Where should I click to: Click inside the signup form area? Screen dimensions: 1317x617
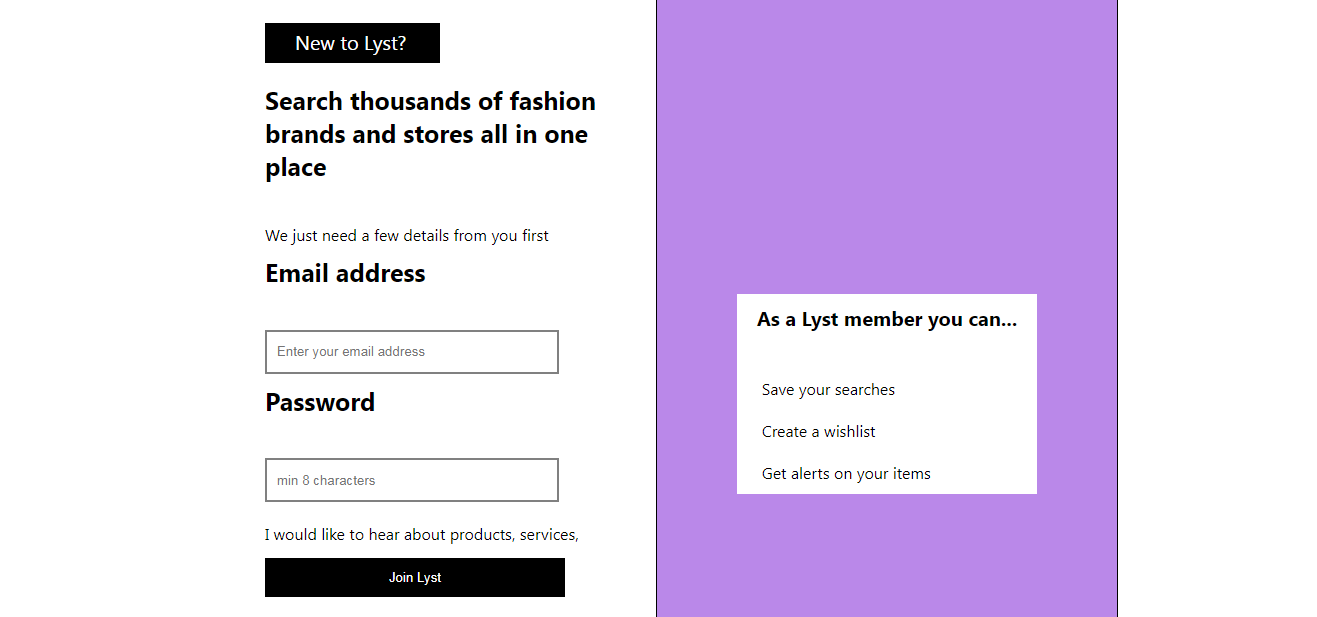tap(411, 420)
